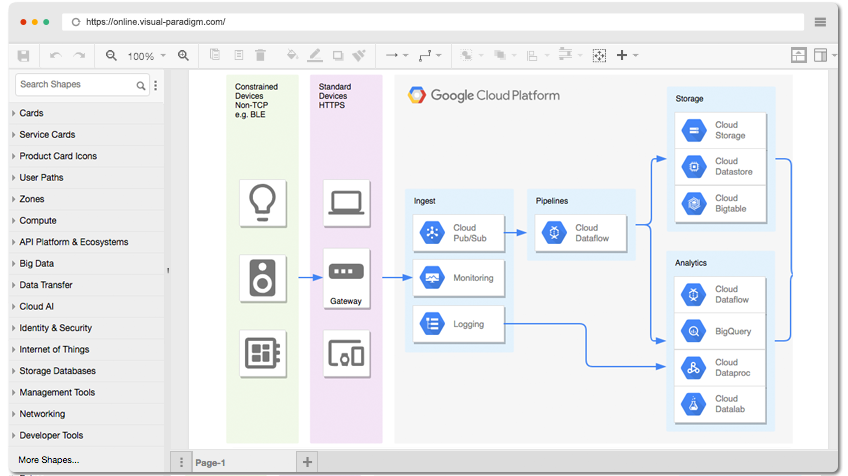Redo the last action
The image size is (848, 476).
click(x=80, y=56)
